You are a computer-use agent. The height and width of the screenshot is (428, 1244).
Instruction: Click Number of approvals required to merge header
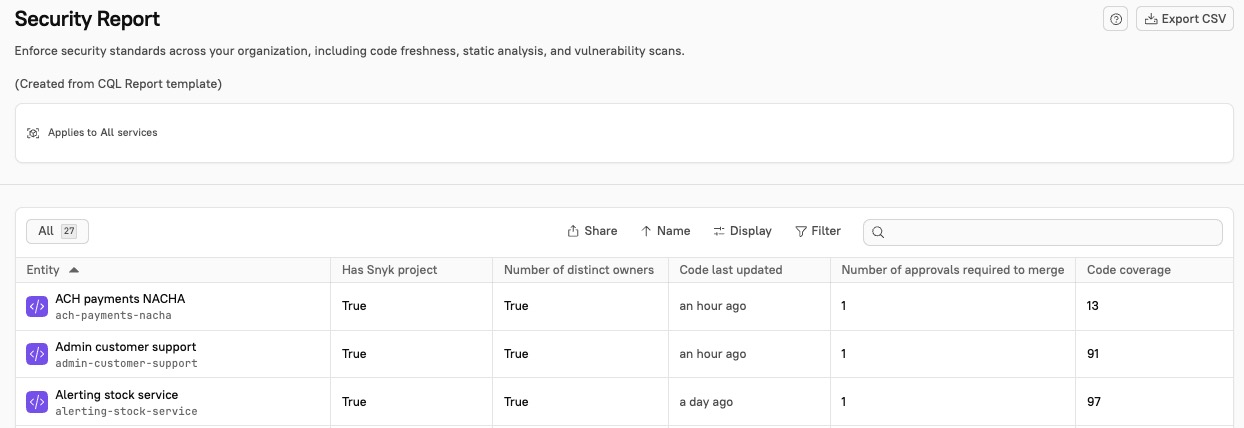point(953,270)
